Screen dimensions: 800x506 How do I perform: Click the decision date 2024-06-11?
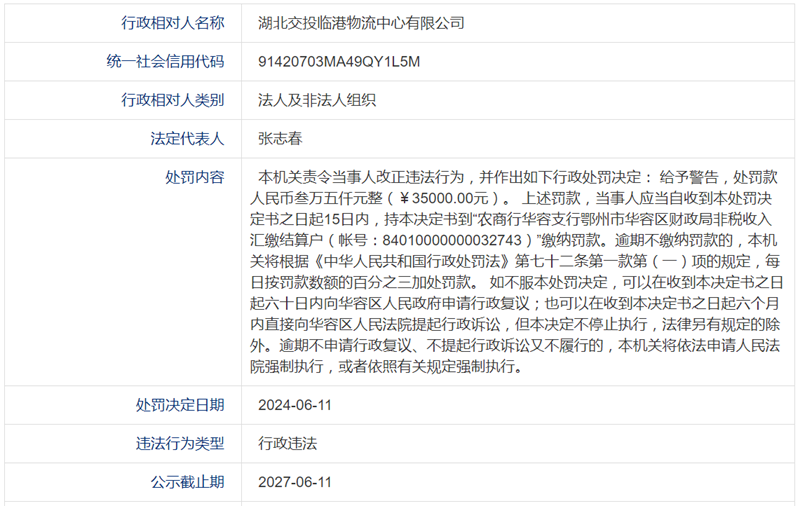click(x=294, y=405)
